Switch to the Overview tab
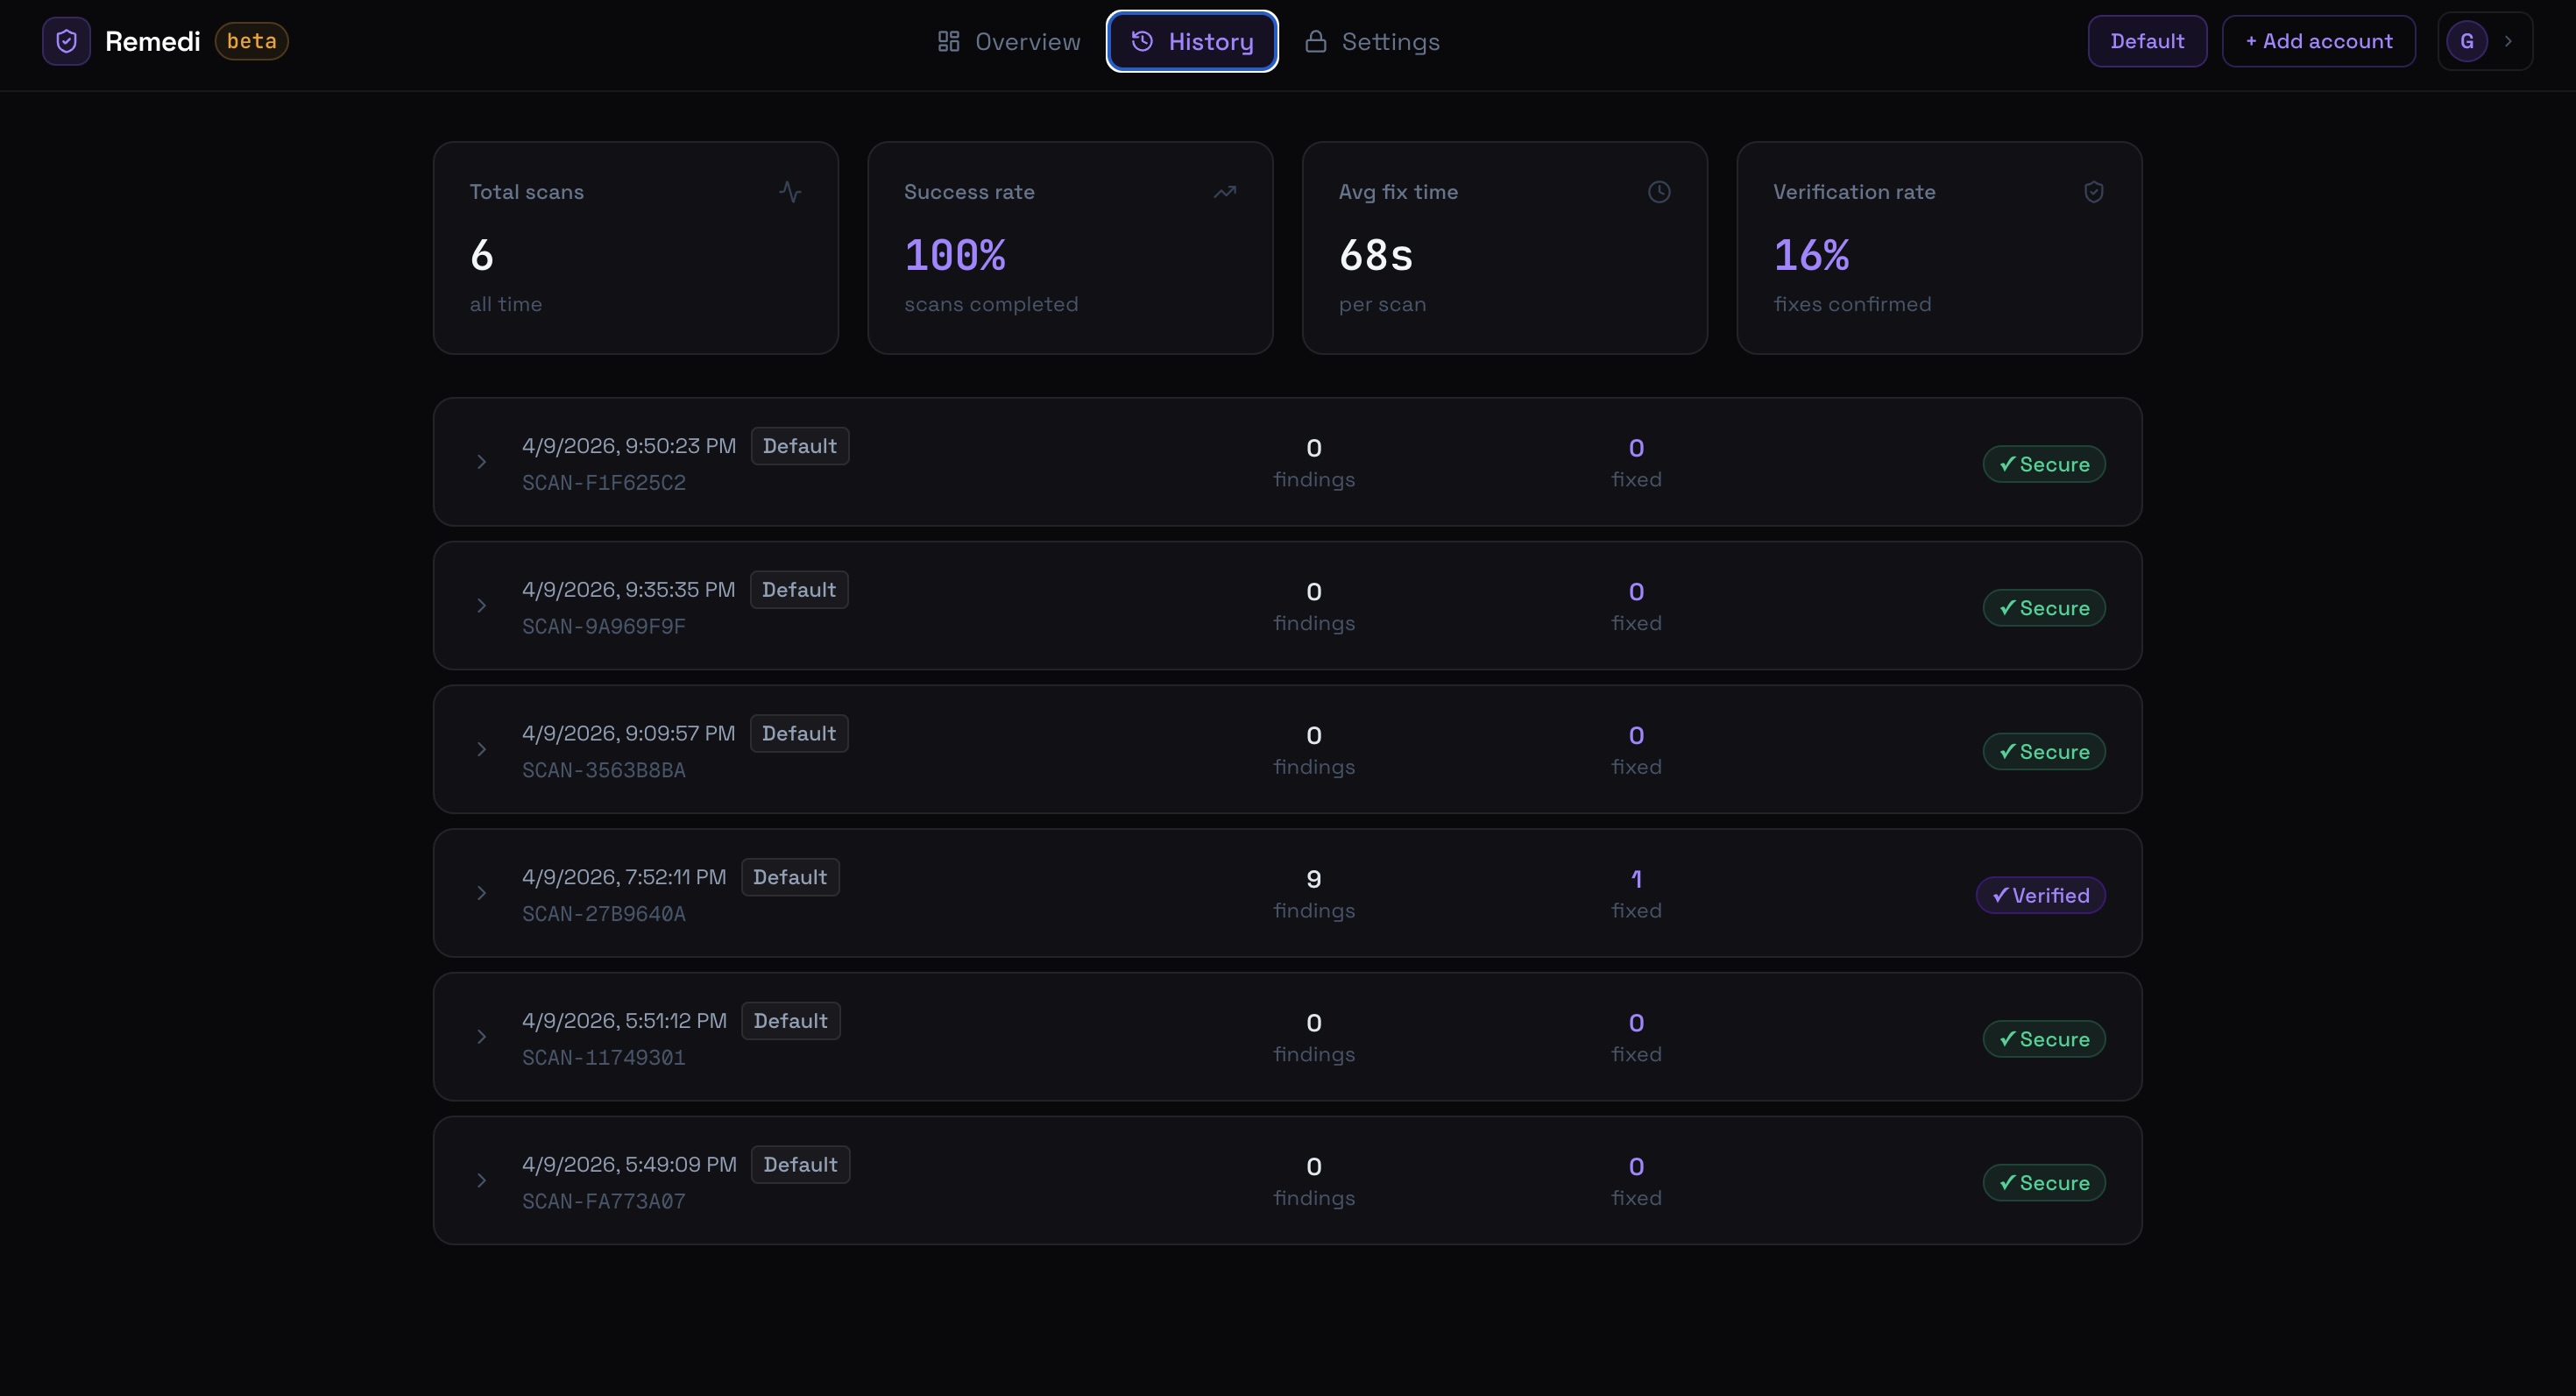 (1008, 41)
